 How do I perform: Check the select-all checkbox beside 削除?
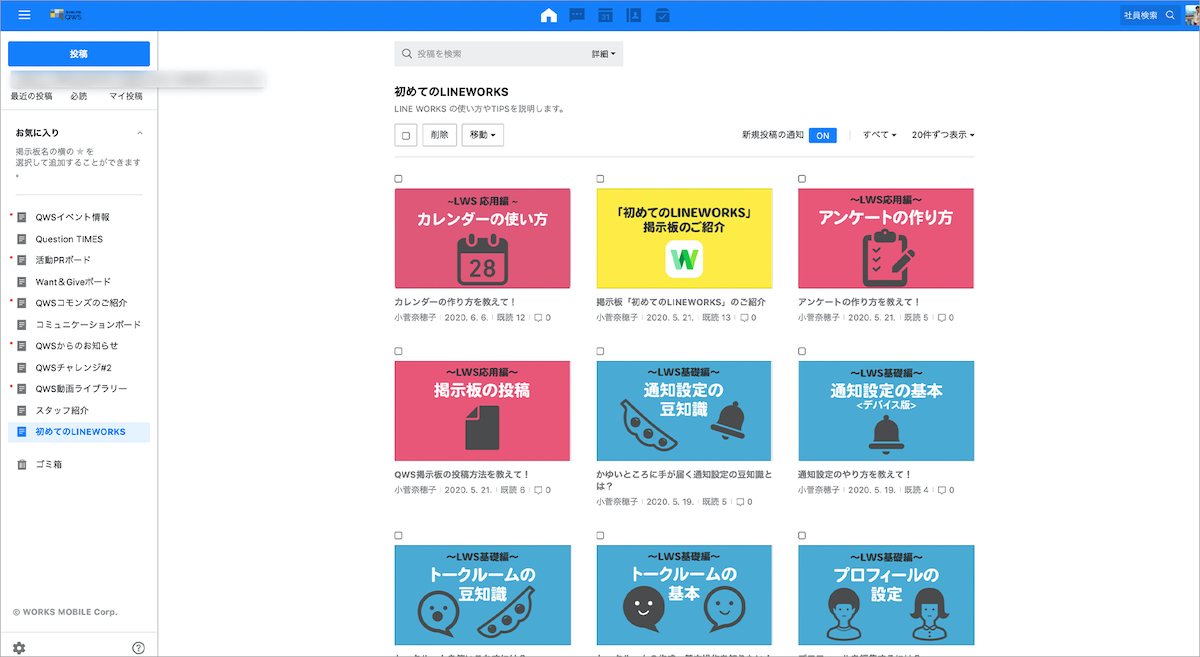[406, 135]
